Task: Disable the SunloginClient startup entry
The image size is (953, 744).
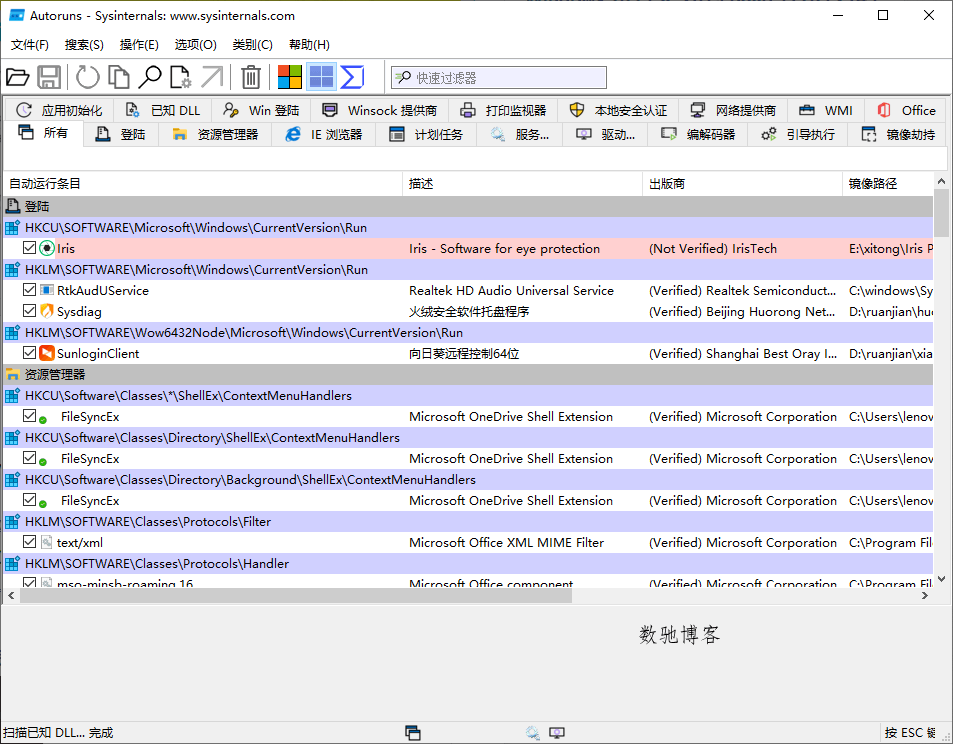Action: click(29, 353)
